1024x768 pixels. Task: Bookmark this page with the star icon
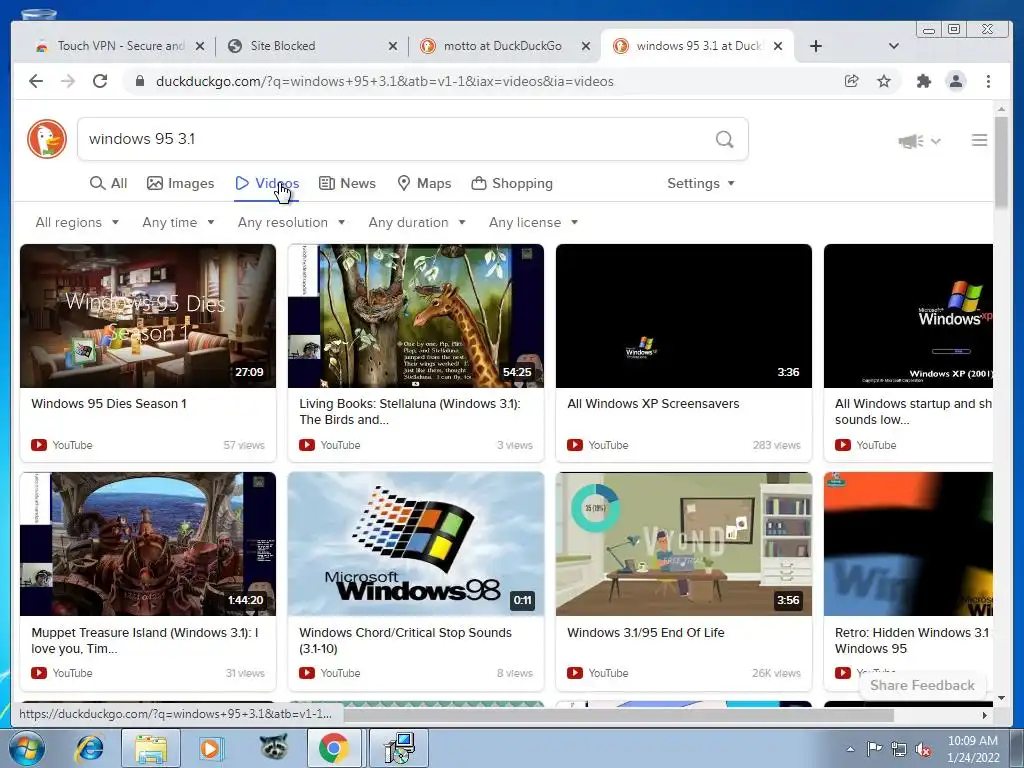(884, 81)
